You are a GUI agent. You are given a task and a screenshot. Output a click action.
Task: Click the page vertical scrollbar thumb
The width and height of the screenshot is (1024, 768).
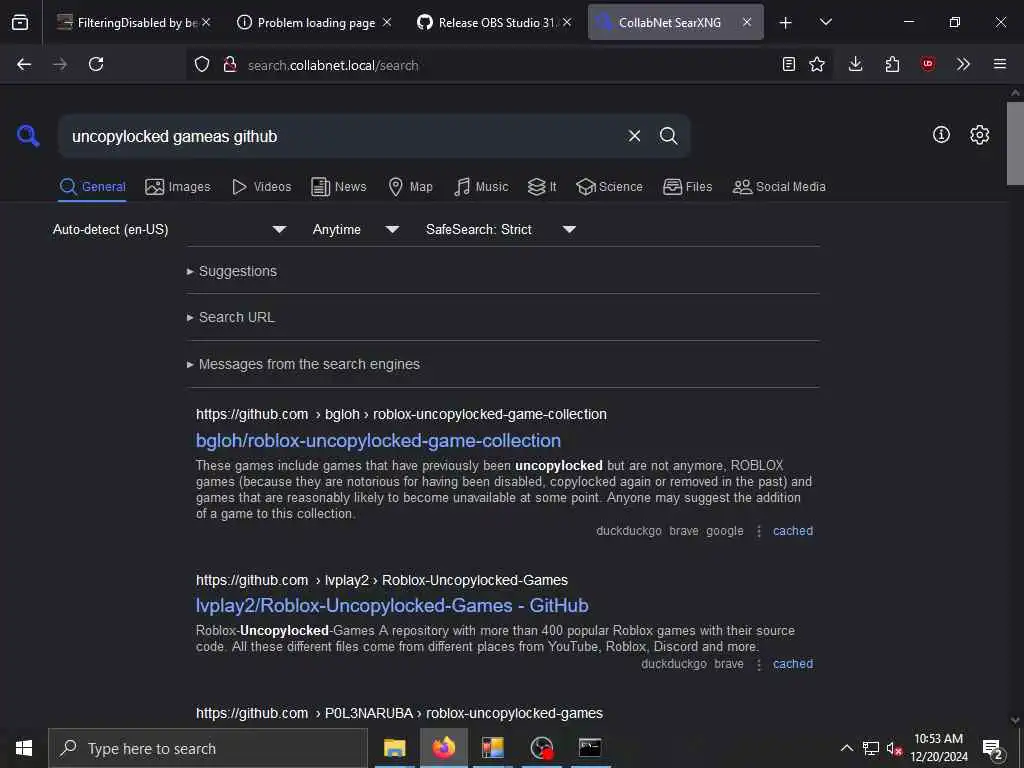click(x=1015, y=143)
